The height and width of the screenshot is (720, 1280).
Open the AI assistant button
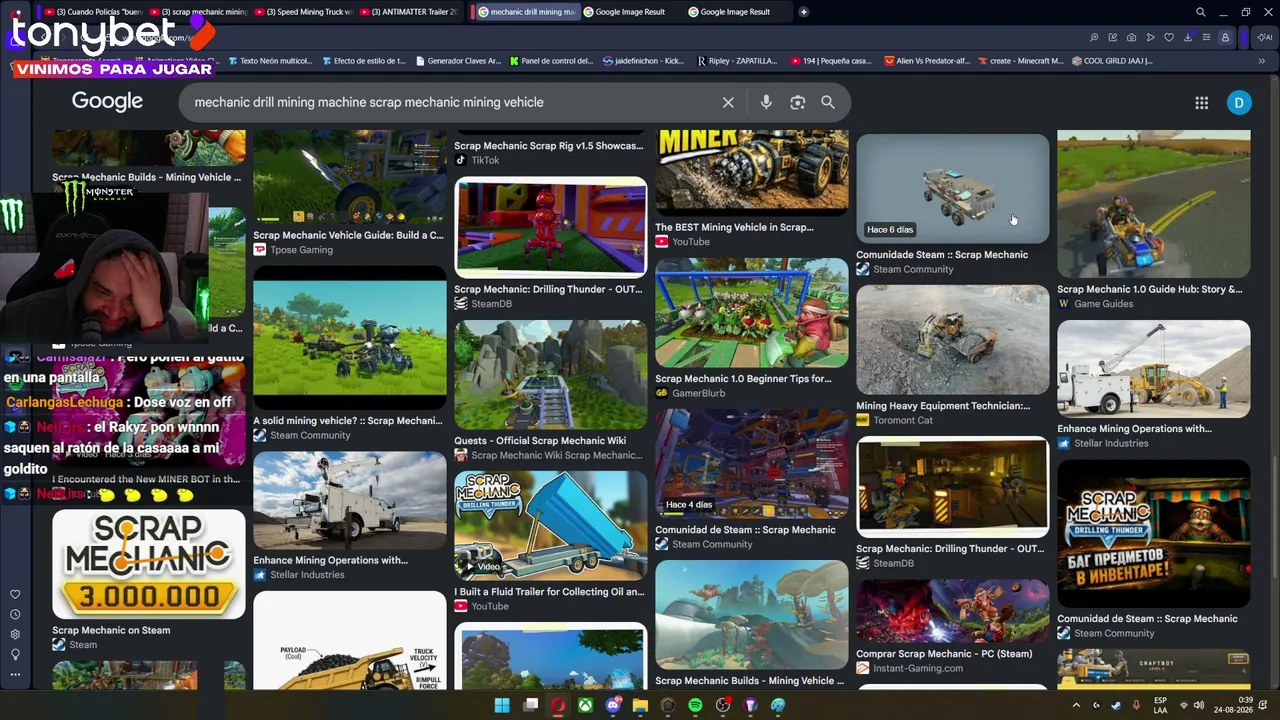(x=1267, y=38)
